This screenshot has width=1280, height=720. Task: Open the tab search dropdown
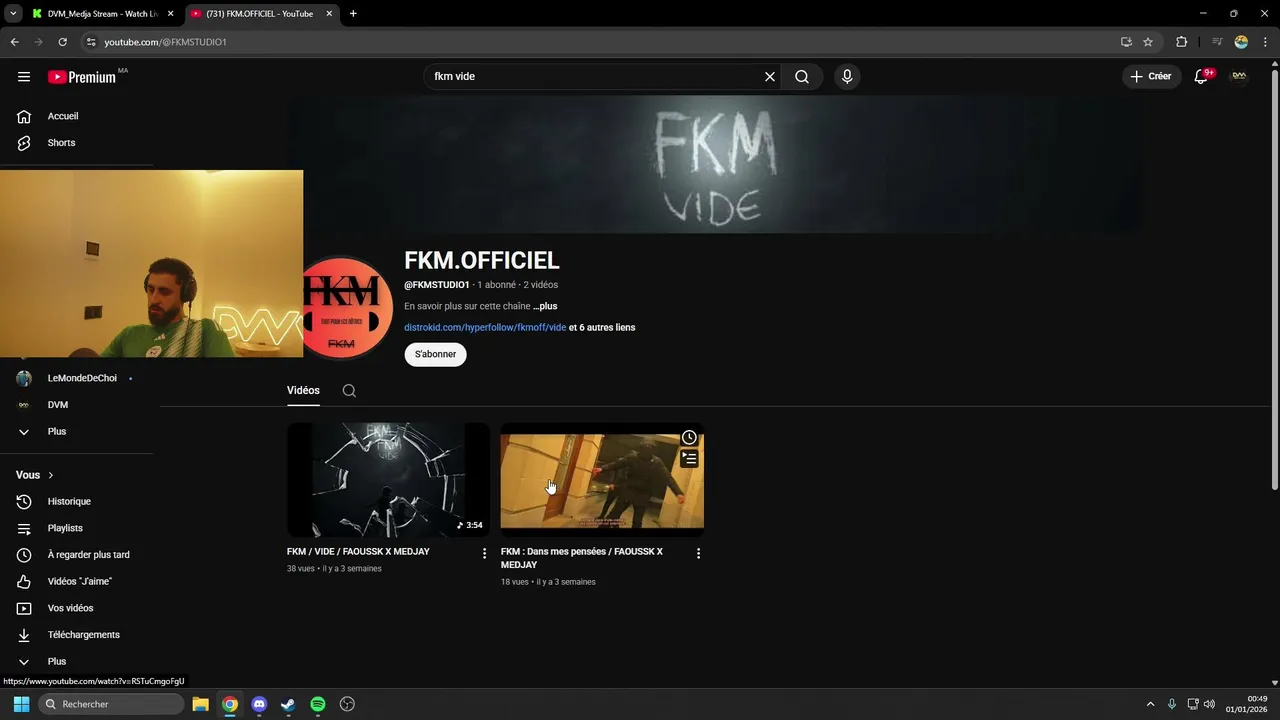pyautogui.click(x=13, y=14)
